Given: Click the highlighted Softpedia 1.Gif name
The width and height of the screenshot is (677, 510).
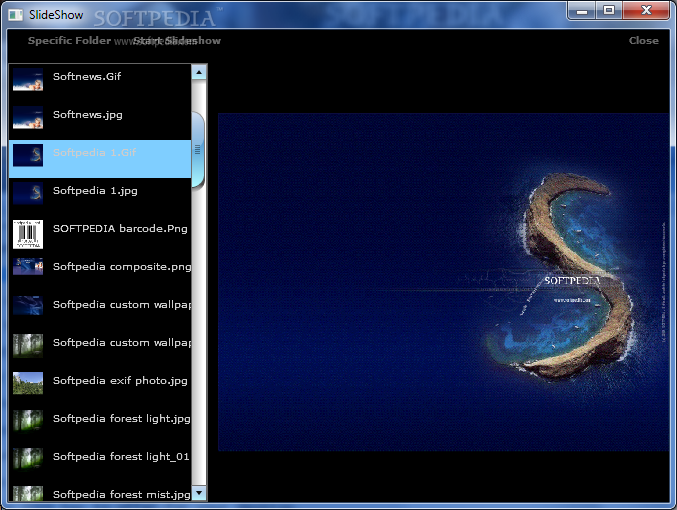Looking at the screenshot, I should pos(94,152).
